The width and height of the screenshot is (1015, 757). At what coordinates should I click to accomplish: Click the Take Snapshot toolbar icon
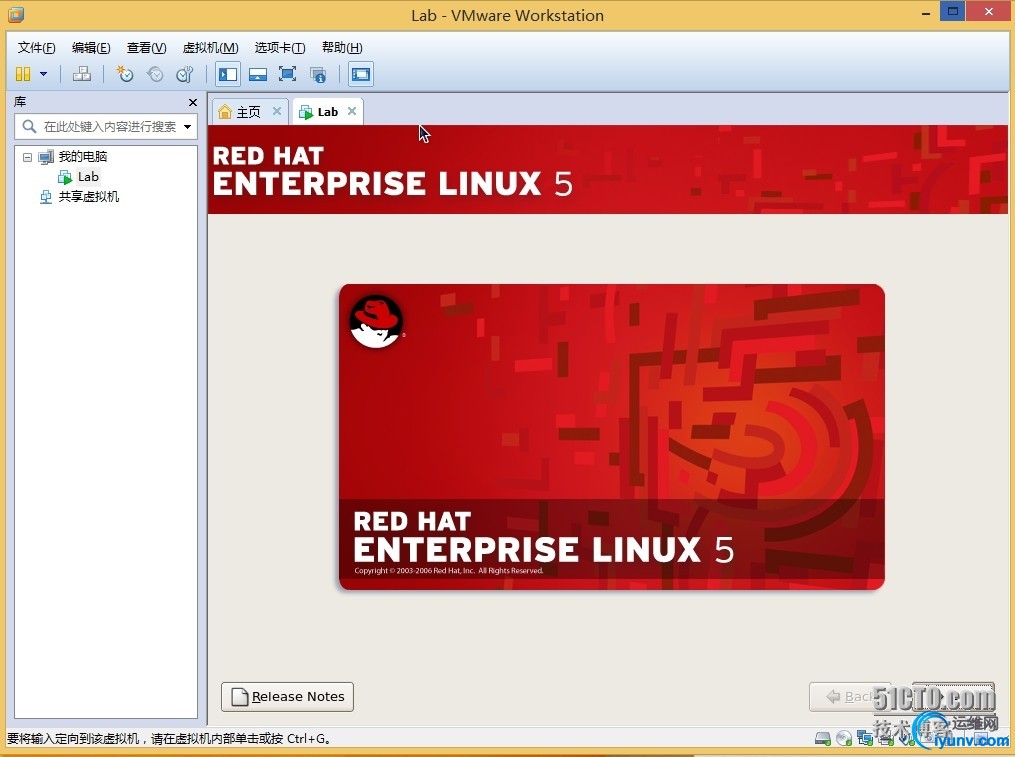click(124, 74)
